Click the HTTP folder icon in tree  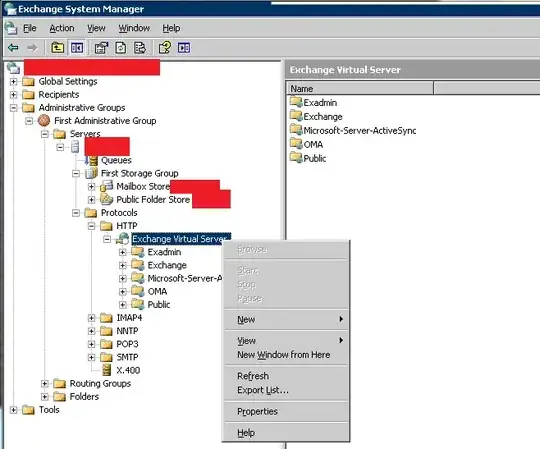(106, 226)
